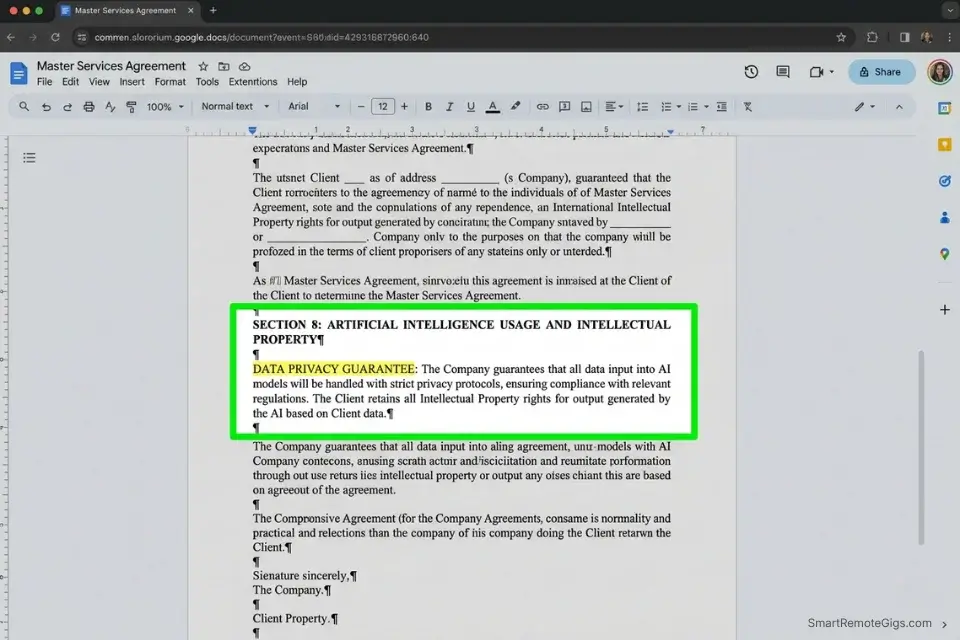Click the Share button

(x=881, y=72)
